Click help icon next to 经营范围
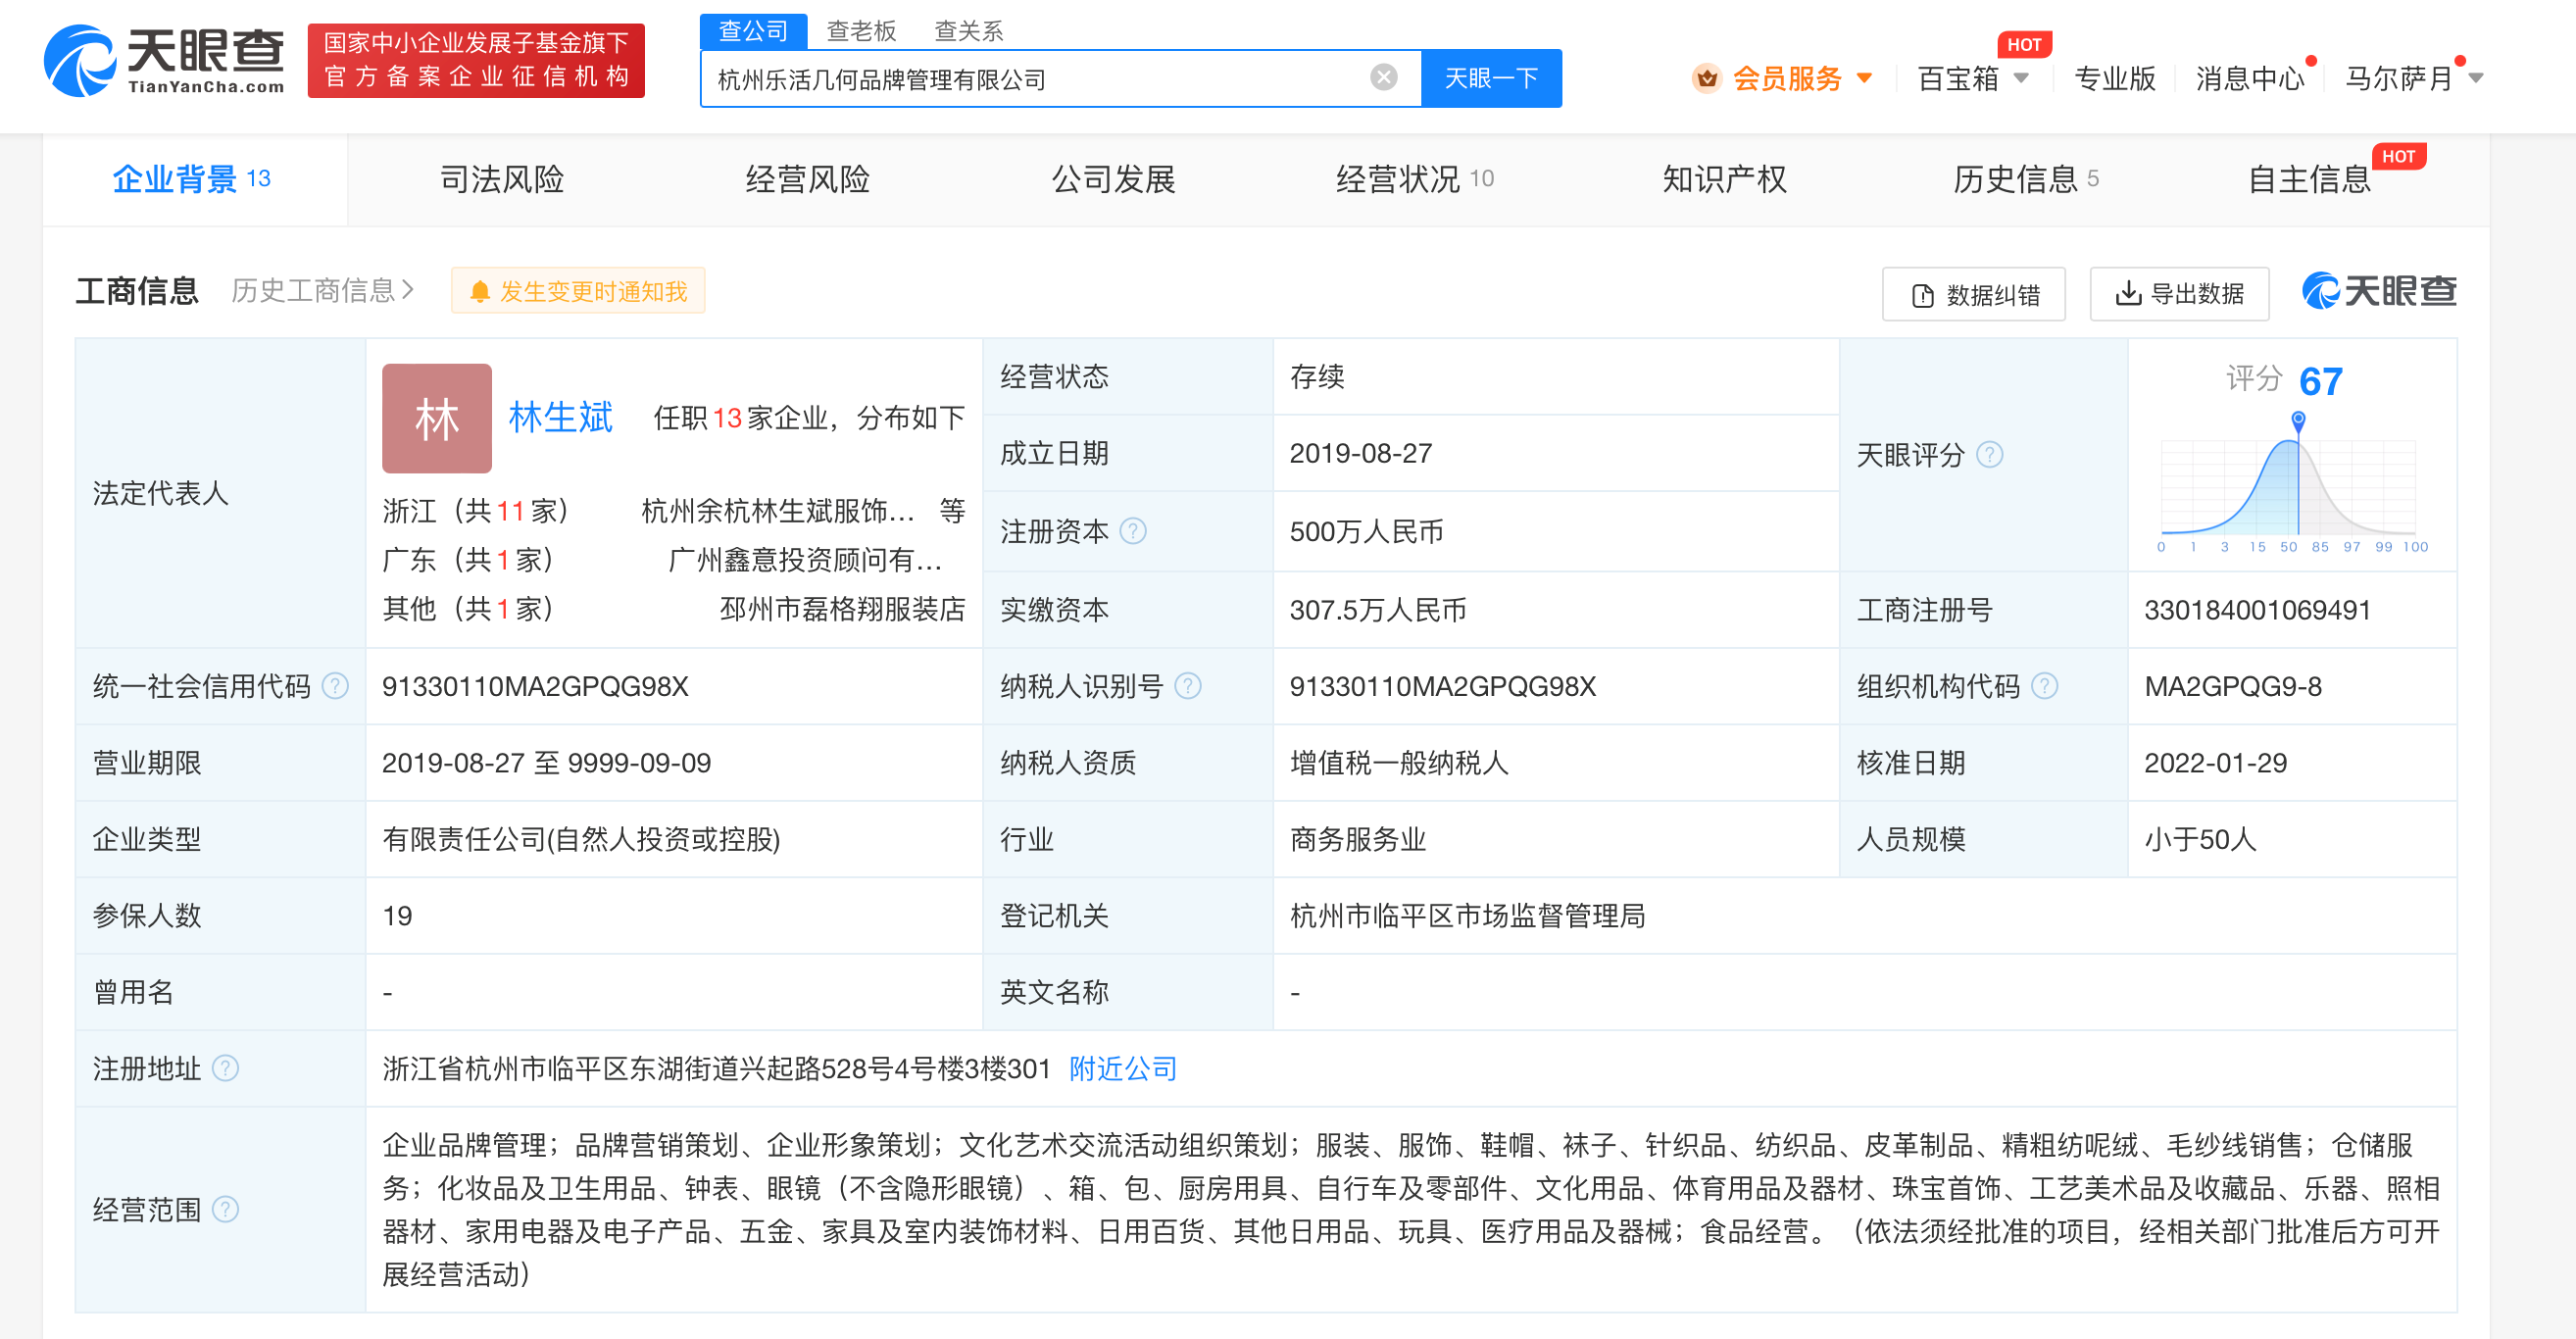 226,1209
